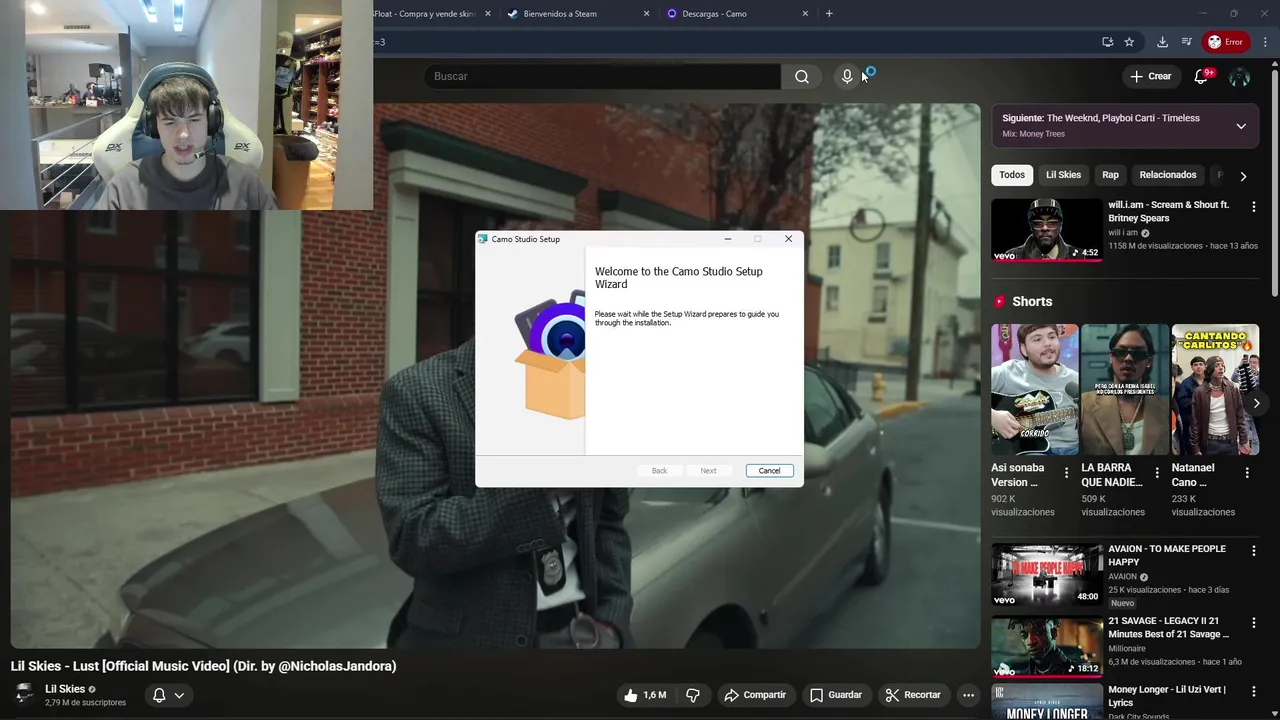Click the YouTube search magnifier button
Viewport: 1280px width, 720px height.
[802, 76]
